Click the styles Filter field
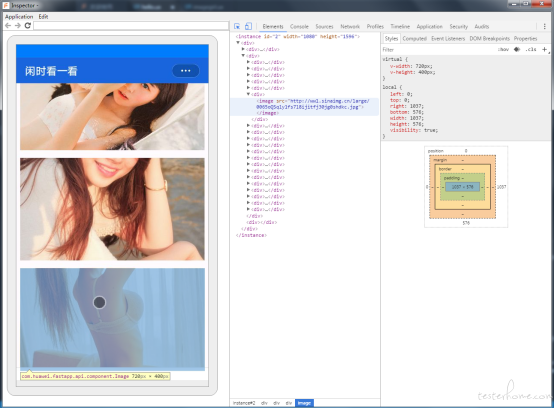The width and height of the screenshot is (554, 408). click(x=438, y=49)
